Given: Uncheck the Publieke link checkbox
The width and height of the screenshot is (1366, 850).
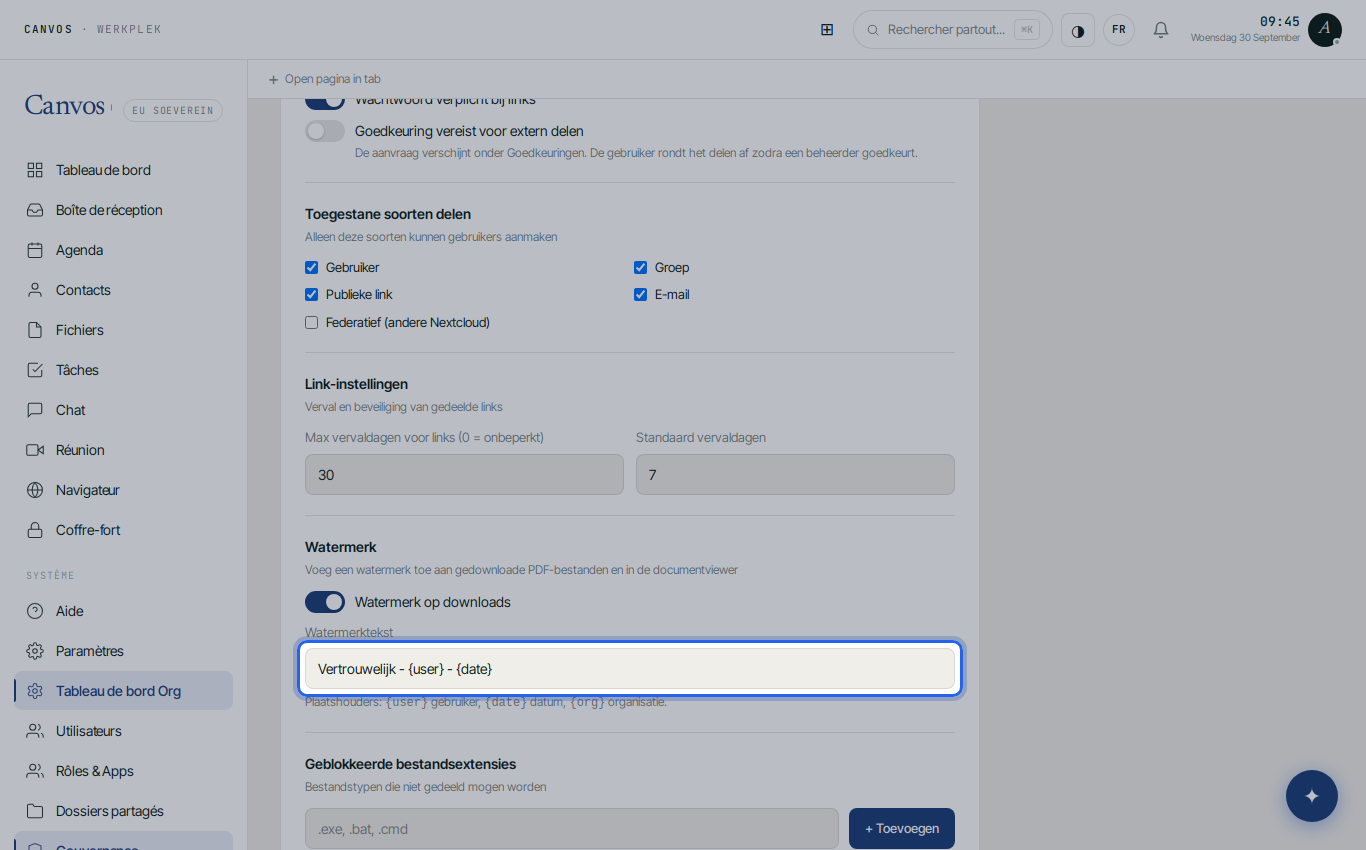Looking at the screenshot, I should pos(311,294).
